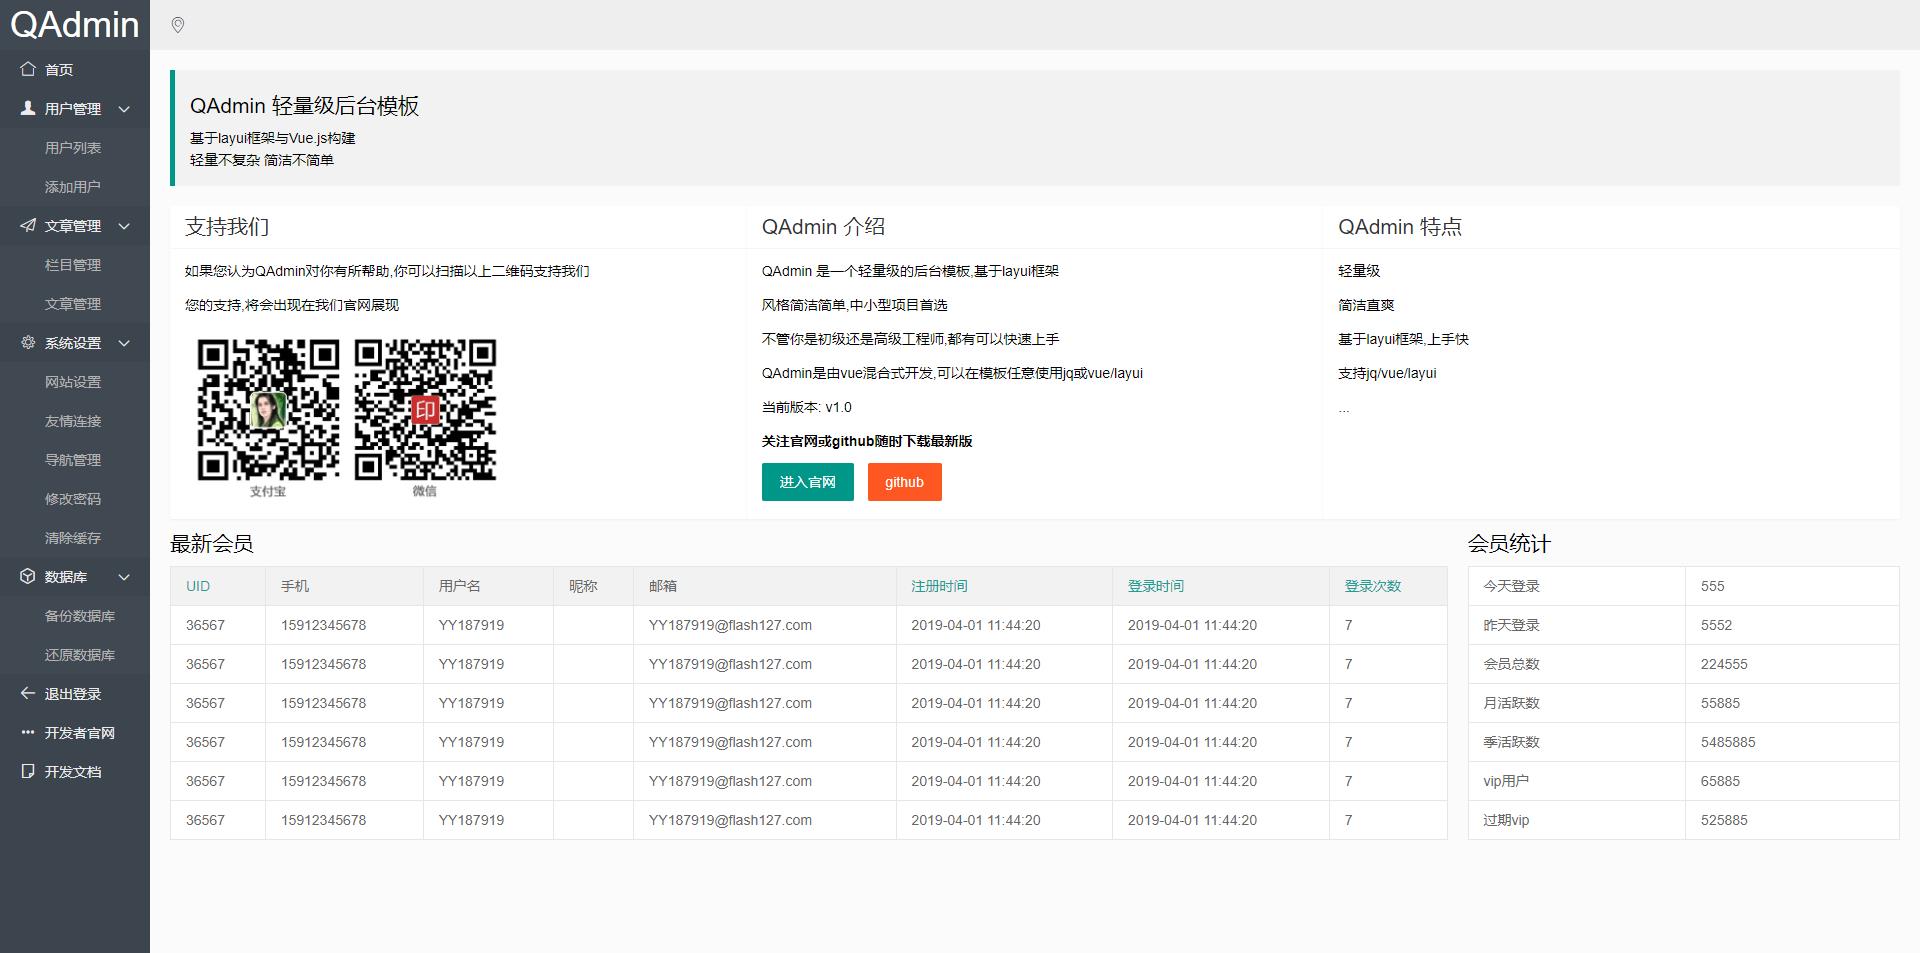
Task: Open 修改密码 in the sidebar
Action: (x=73, y=499)
